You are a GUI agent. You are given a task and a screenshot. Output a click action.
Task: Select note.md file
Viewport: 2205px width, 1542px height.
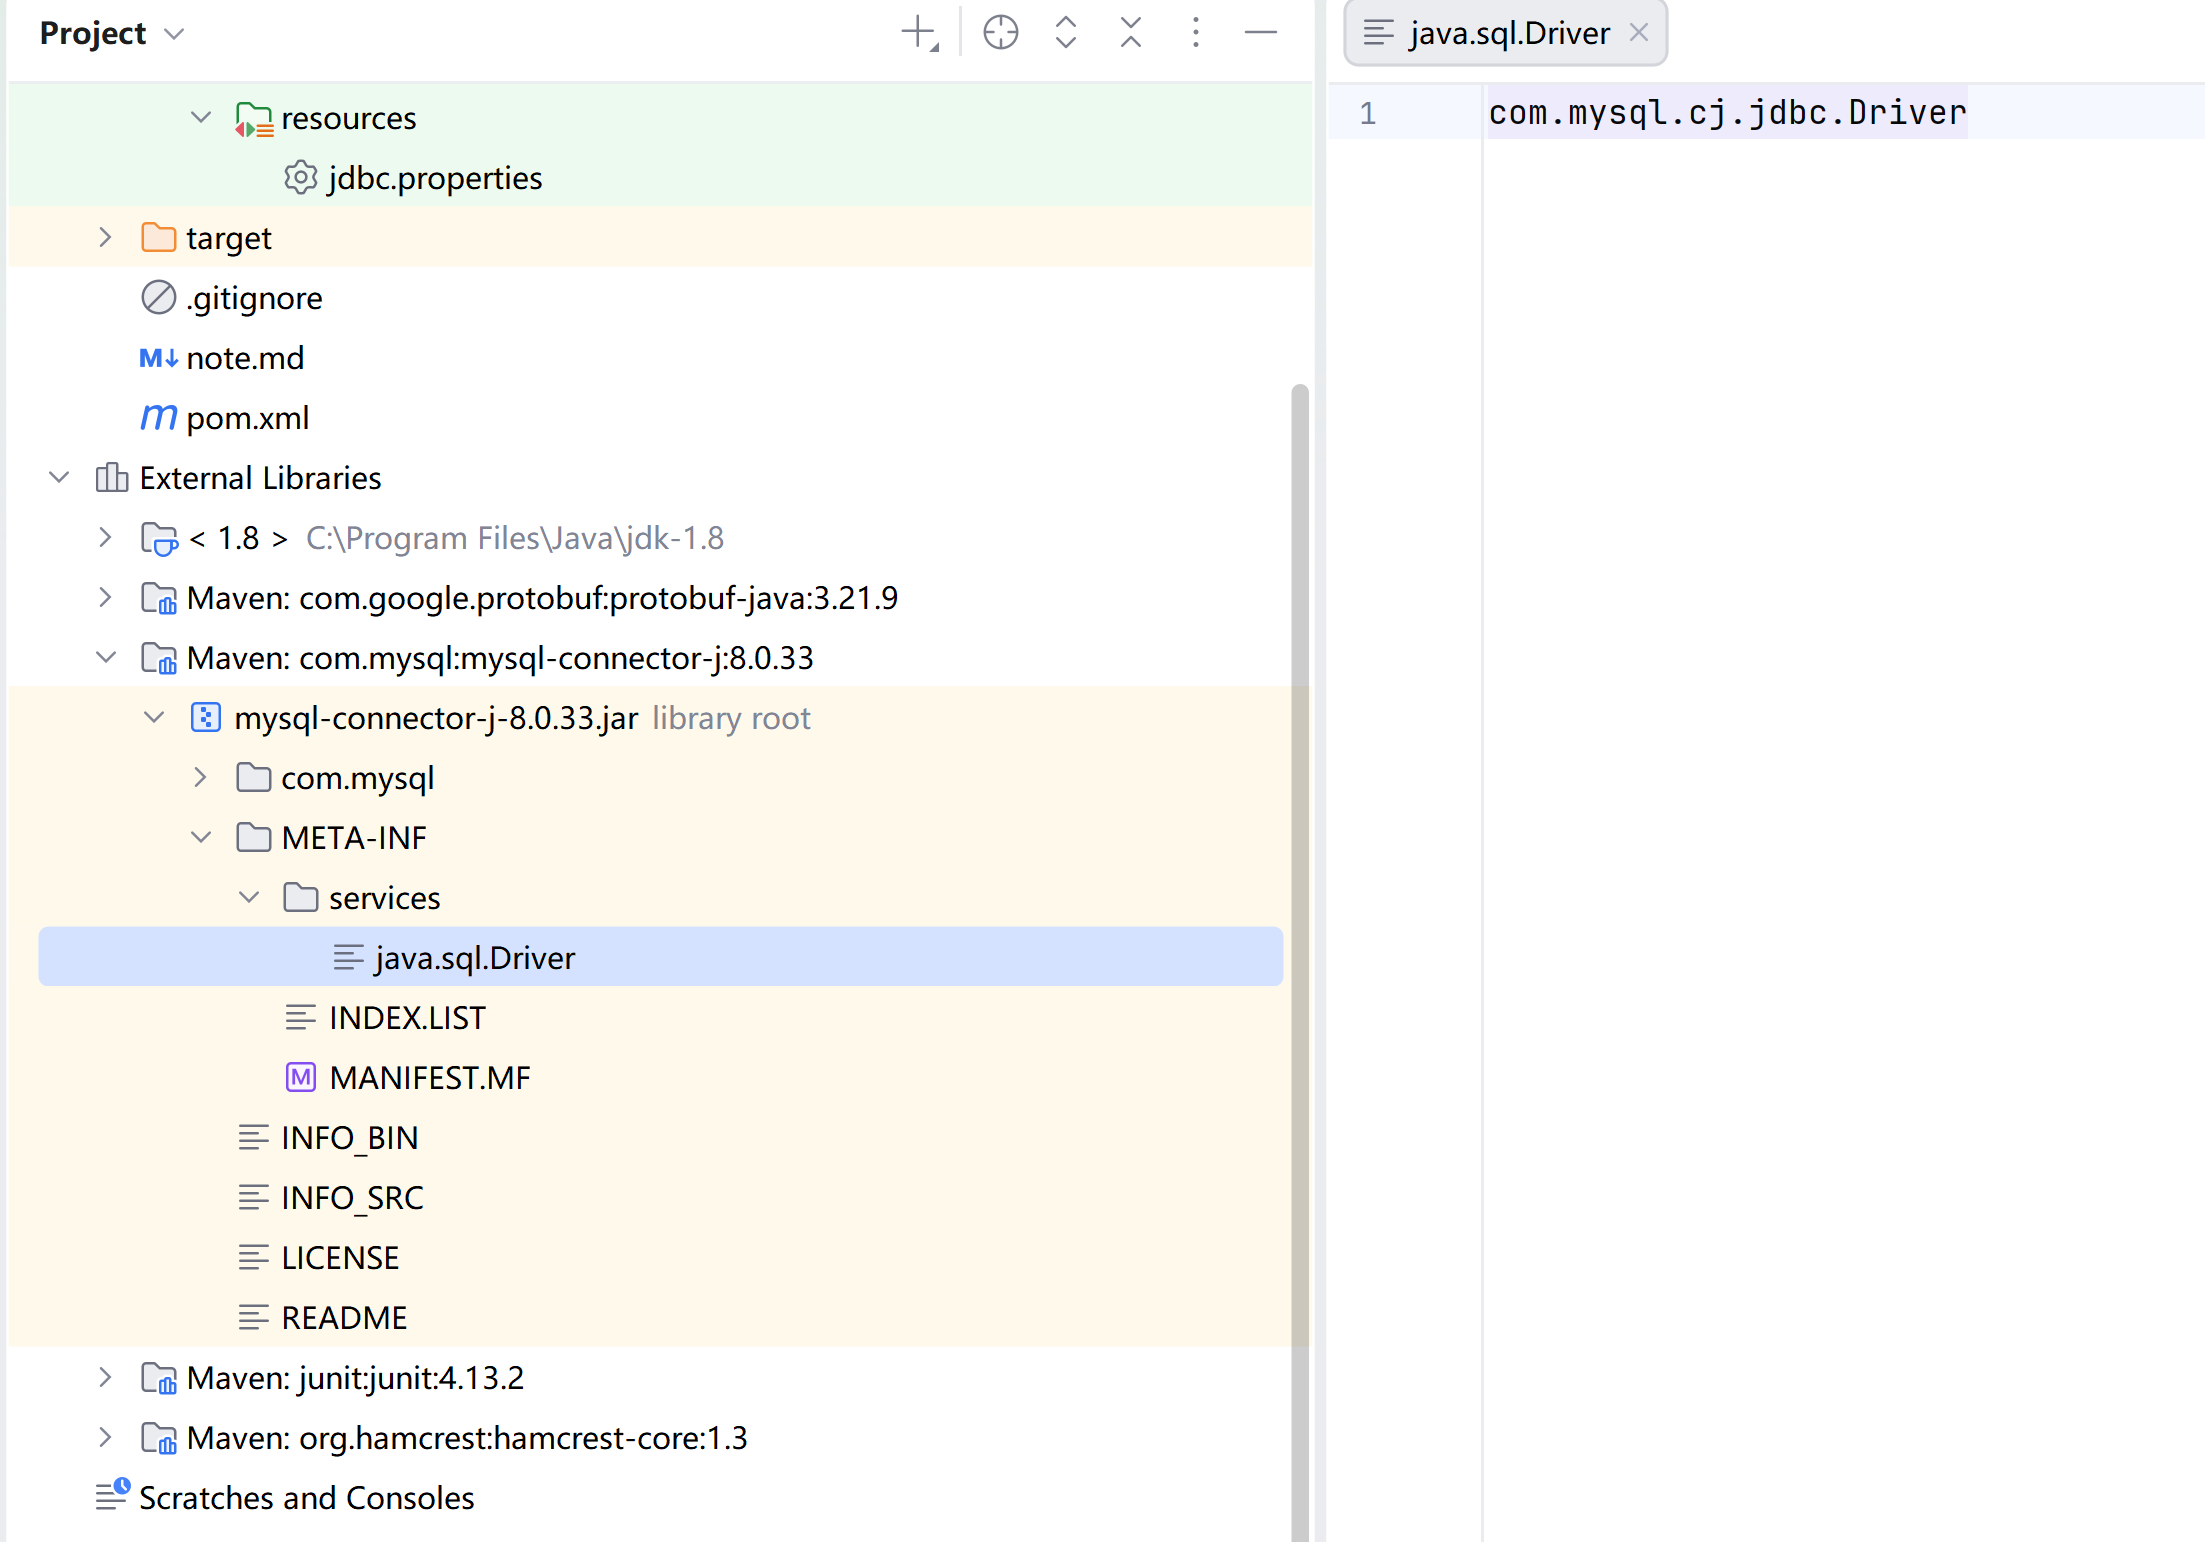(x=244, y=358)
